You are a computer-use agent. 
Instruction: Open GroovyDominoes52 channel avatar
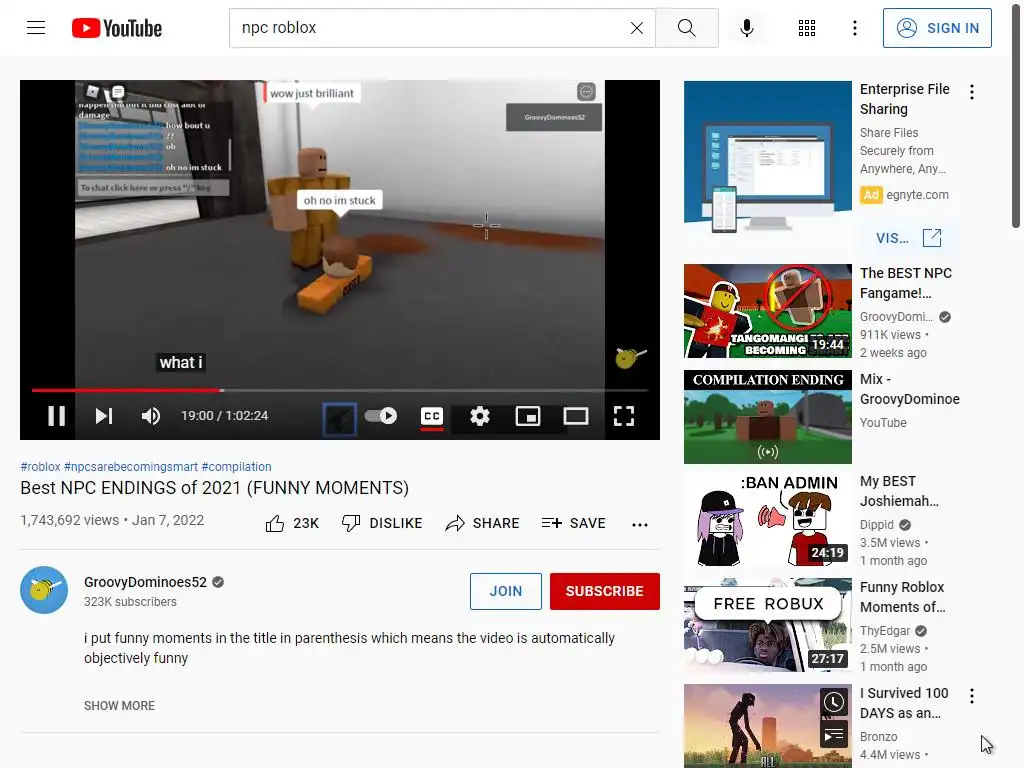[44, 590]
